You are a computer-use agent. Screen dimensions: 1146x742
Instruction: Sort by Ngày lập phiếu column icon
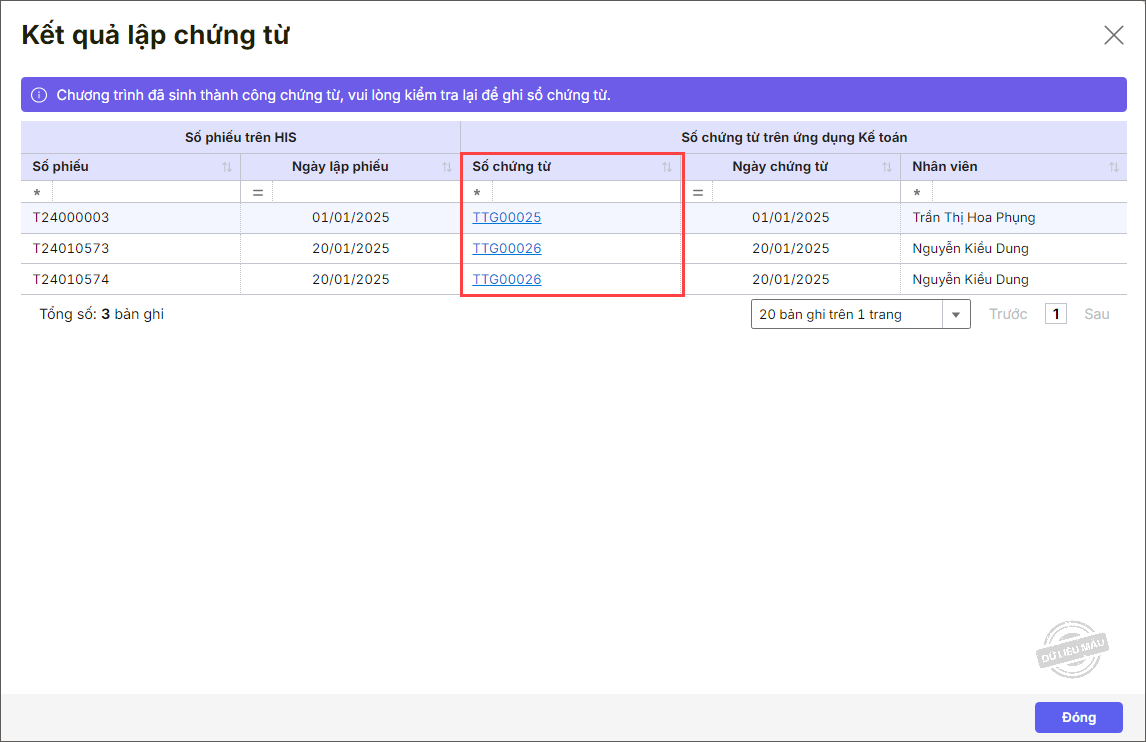coord(447,167)
